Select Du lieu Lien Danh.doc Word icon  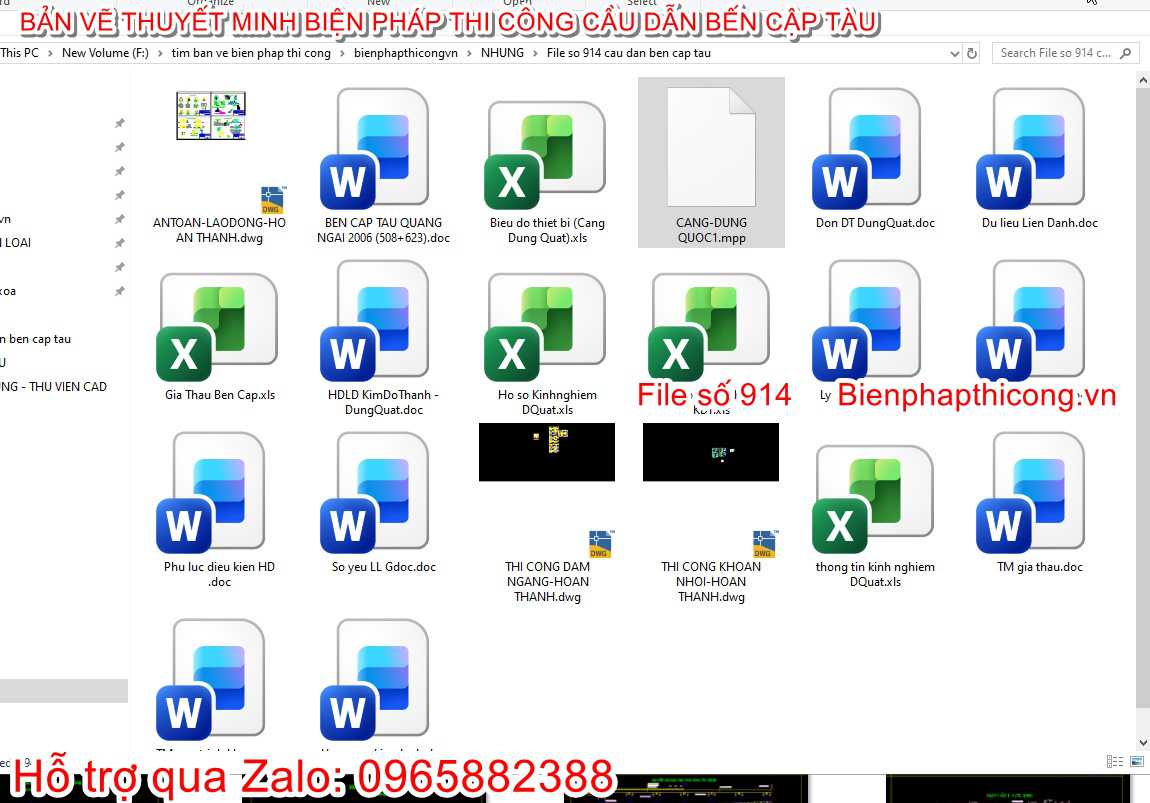pyautogui.click(x=1031, y=149)
